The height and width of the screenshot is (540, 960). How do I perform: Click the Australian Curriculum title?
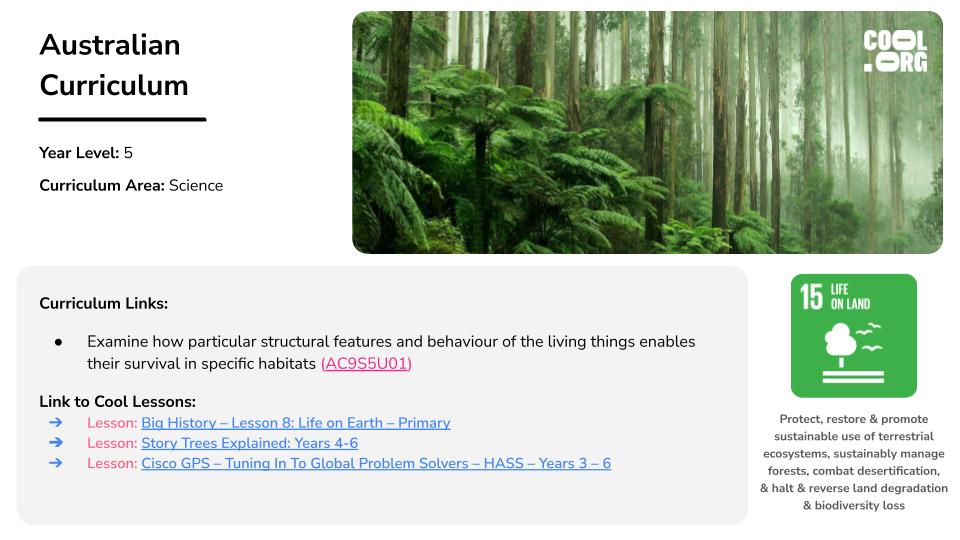(113, 65)
